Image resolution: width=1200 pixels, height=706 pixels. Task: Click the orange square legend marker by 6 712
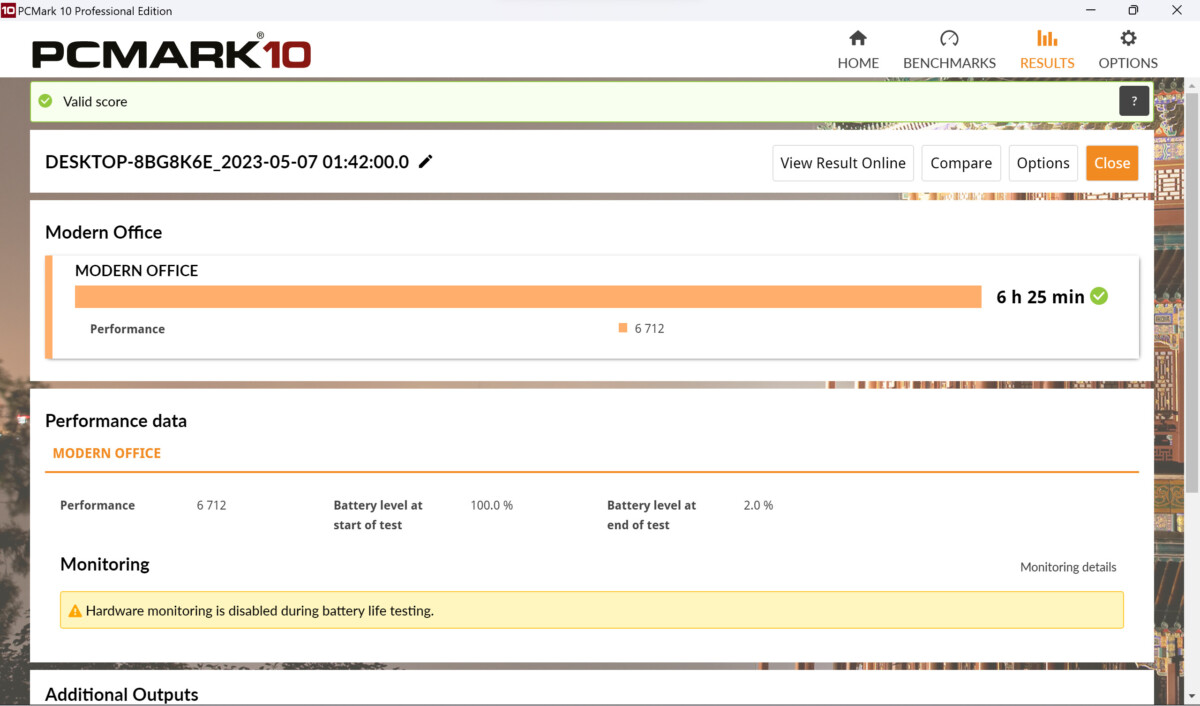[623, 328]
